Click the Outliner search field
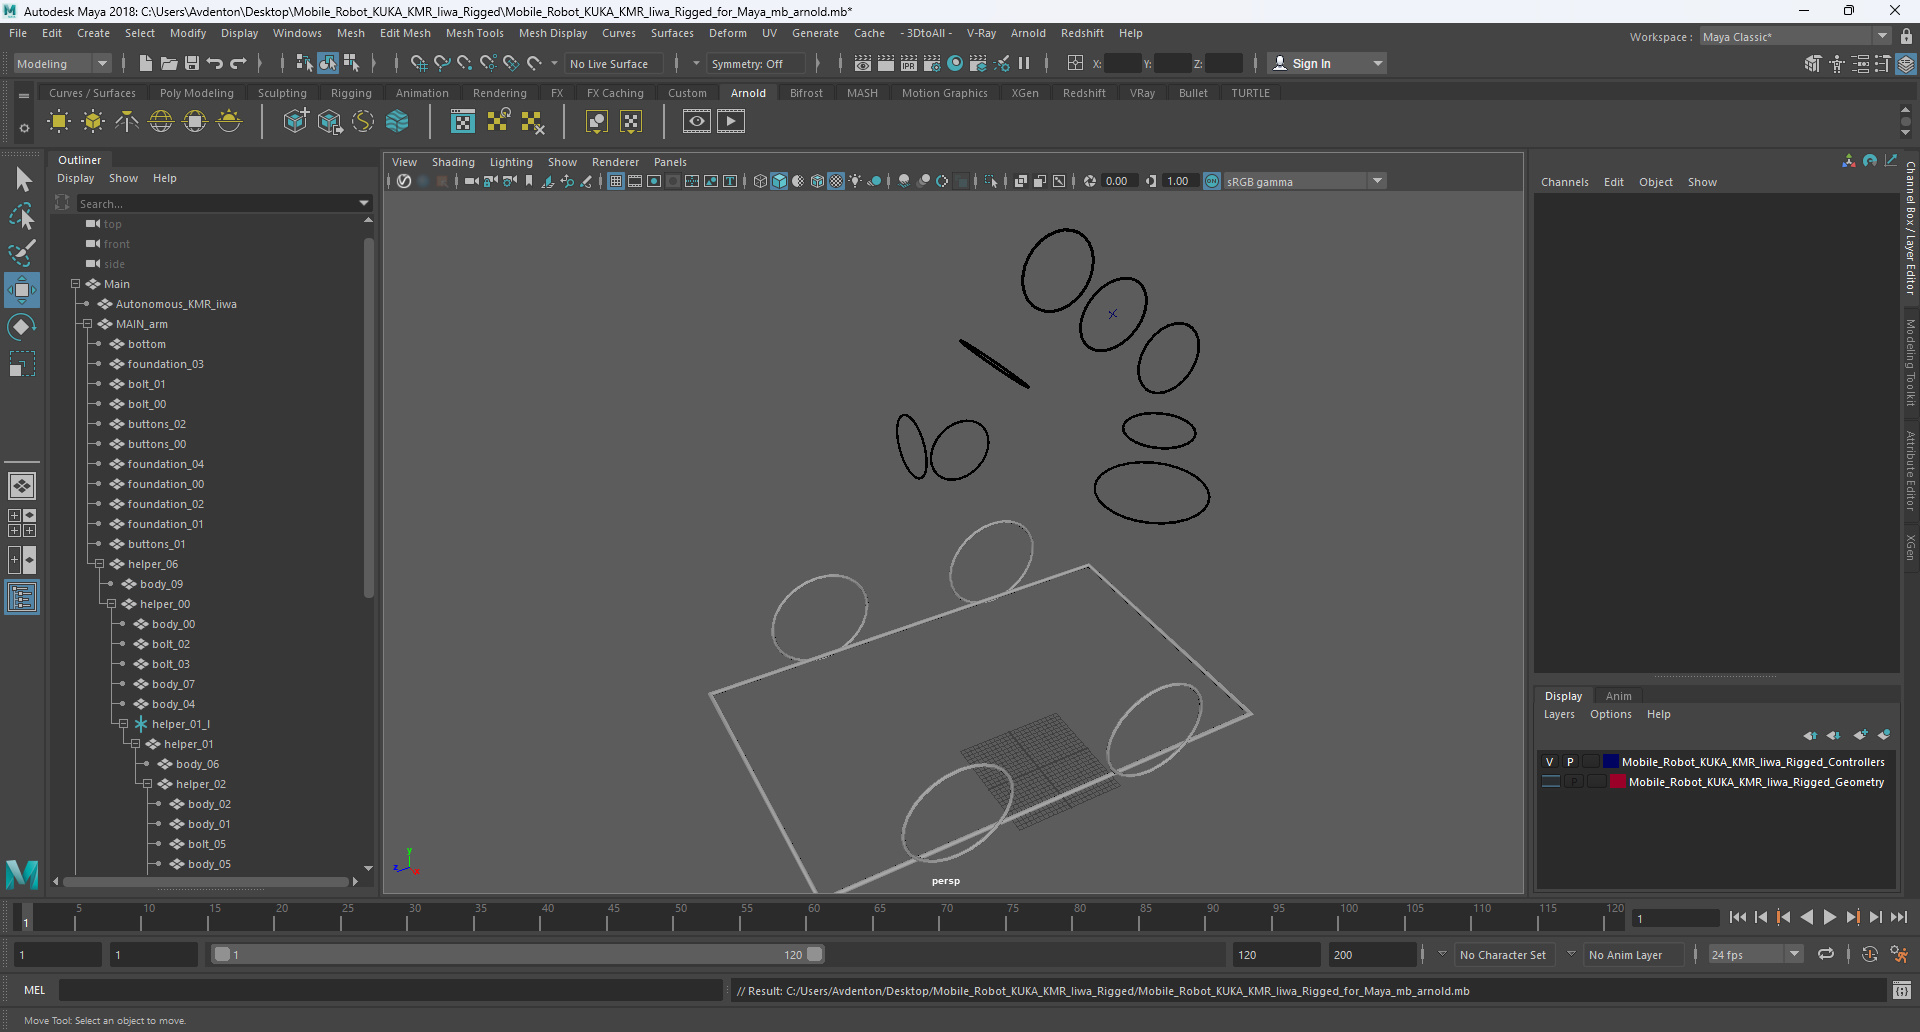The image size is (1920, 1032). coord(216,203)
